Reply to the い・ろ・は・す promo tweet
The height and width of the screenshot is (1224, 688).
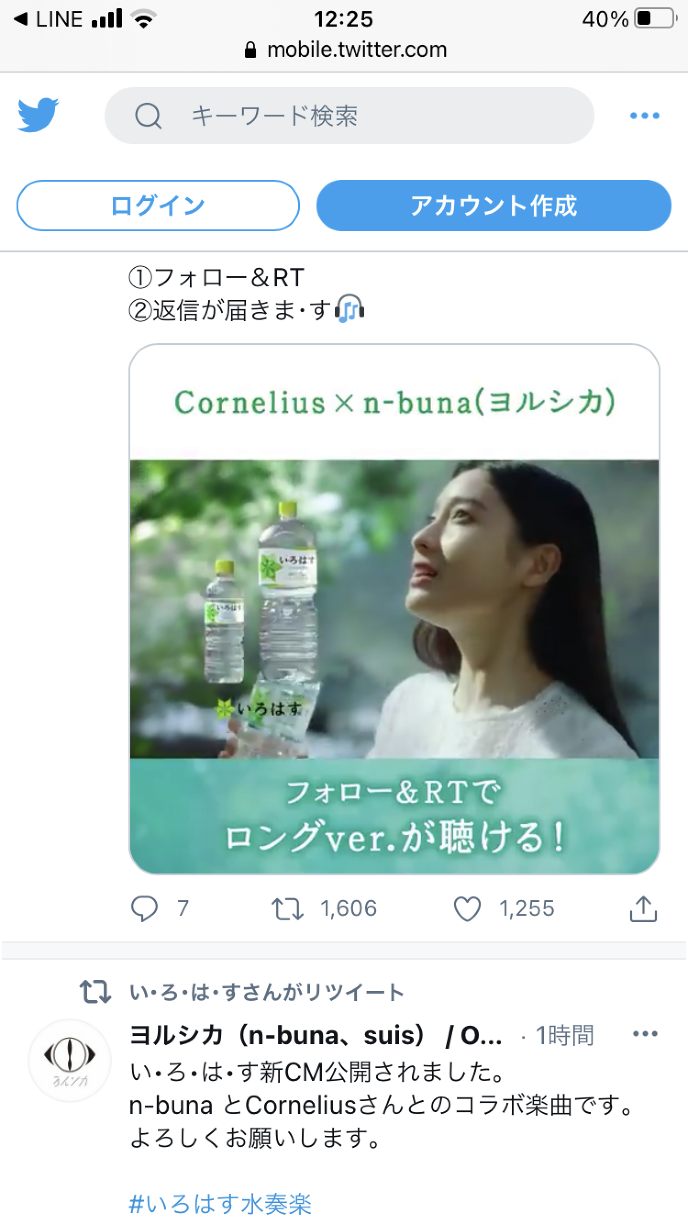tap(146, 908)
